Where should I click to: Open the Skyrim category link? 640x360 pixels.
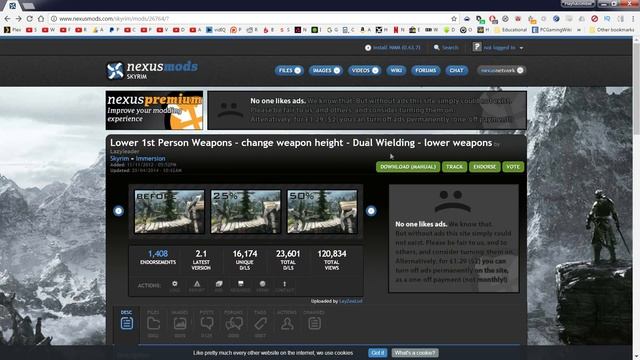[x=120, y=158]
